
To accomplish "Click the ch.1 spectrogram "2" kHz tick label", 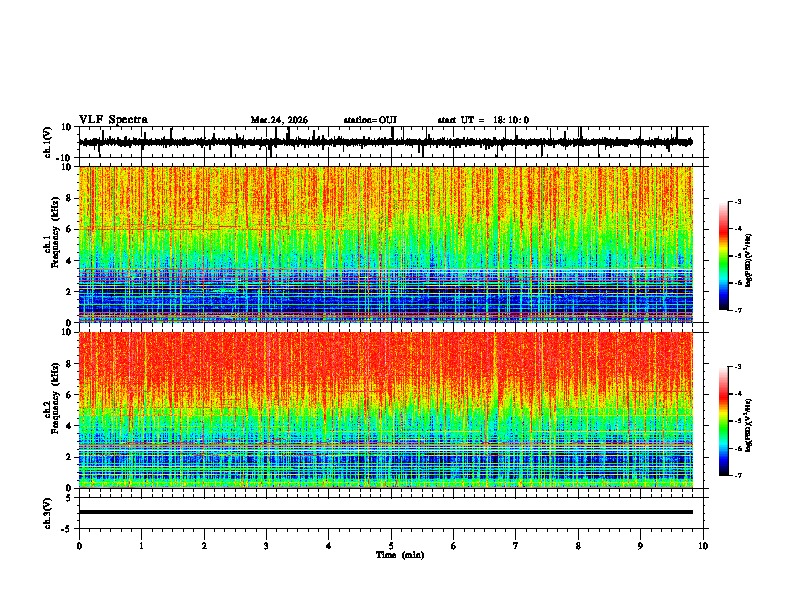I will coord(70,291).
